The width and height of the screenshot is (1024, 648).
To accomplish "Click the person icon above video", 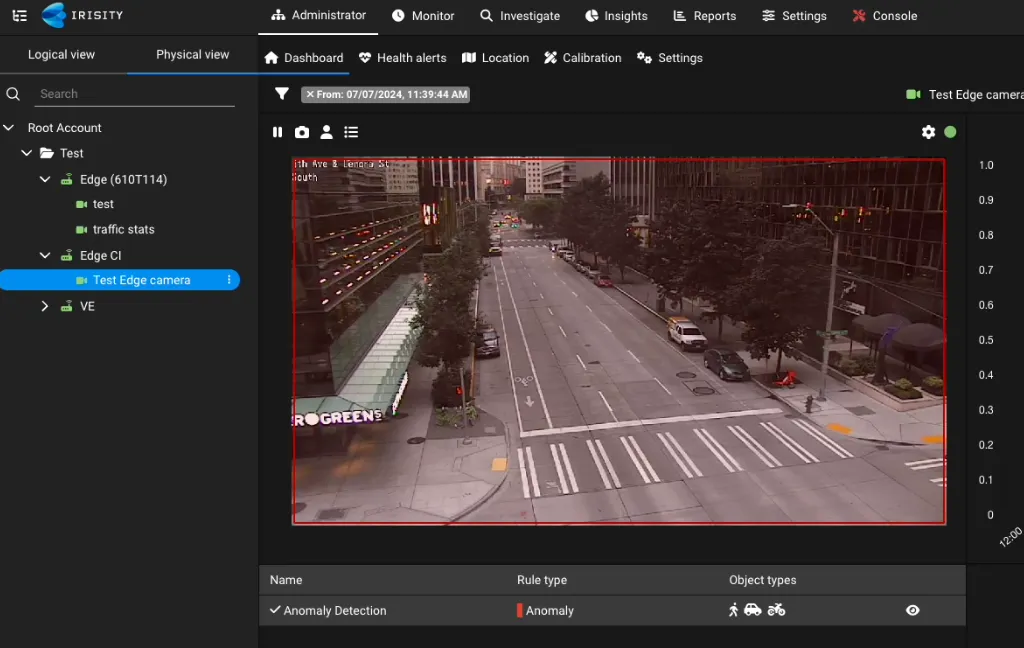I will point(326,132).
